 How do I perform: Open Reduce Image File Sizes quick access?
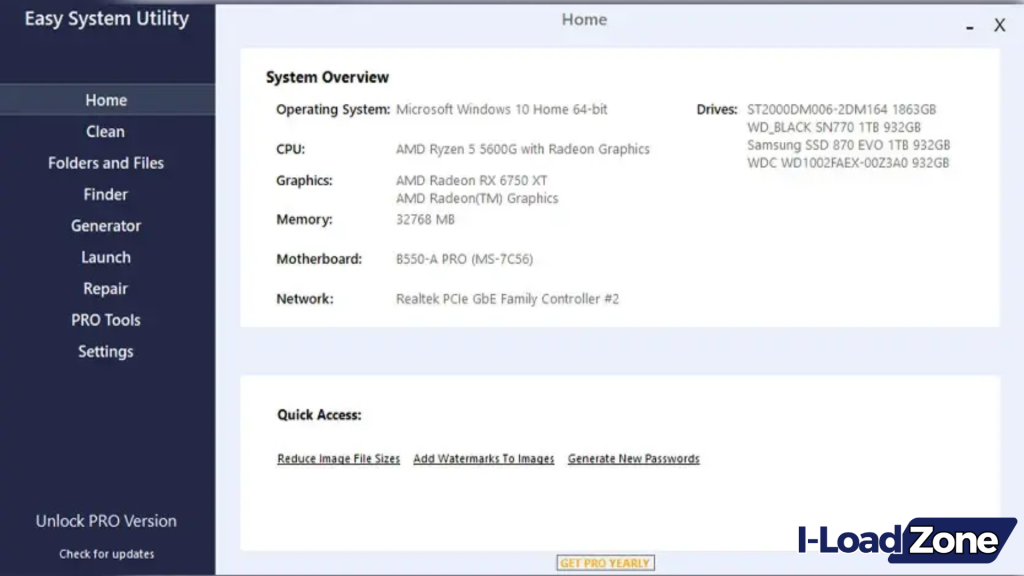tap(338, 458)
